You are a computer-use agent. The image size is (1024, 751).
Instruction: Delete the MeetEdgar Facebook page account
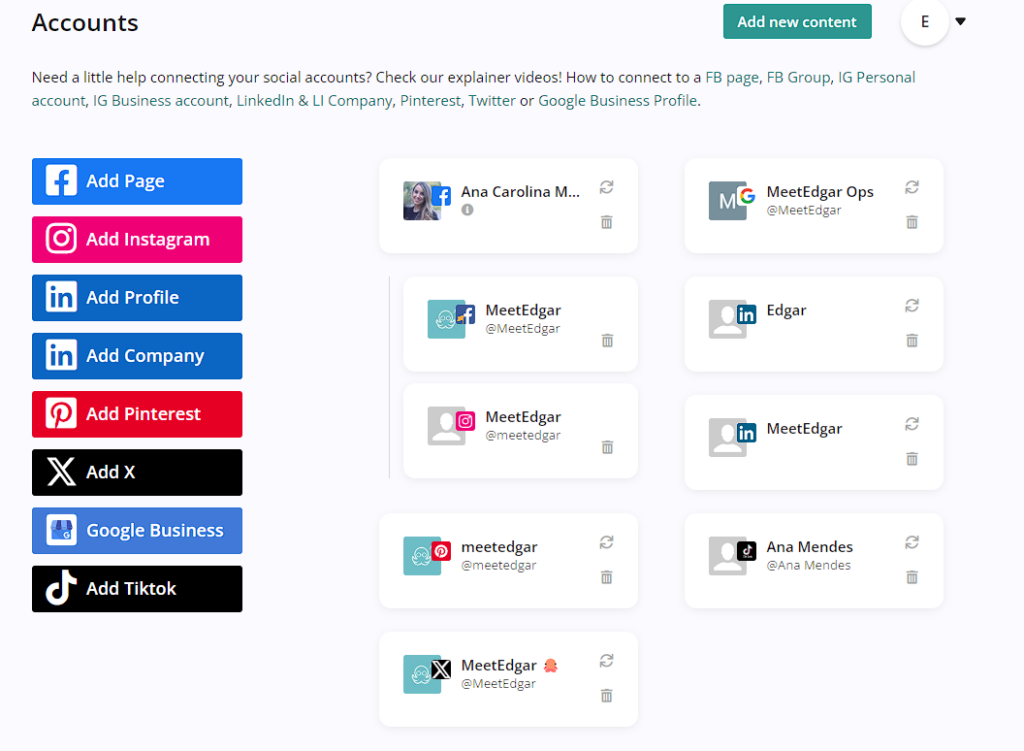[607, 341]
